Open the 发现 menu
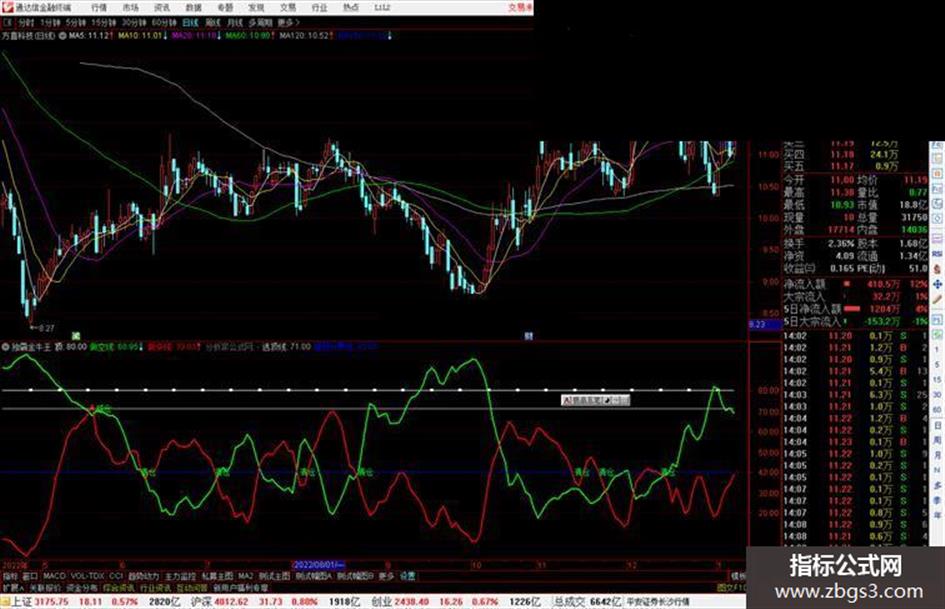Image resolution: width=945 pixels, height=609 pixels. [256, 8]
